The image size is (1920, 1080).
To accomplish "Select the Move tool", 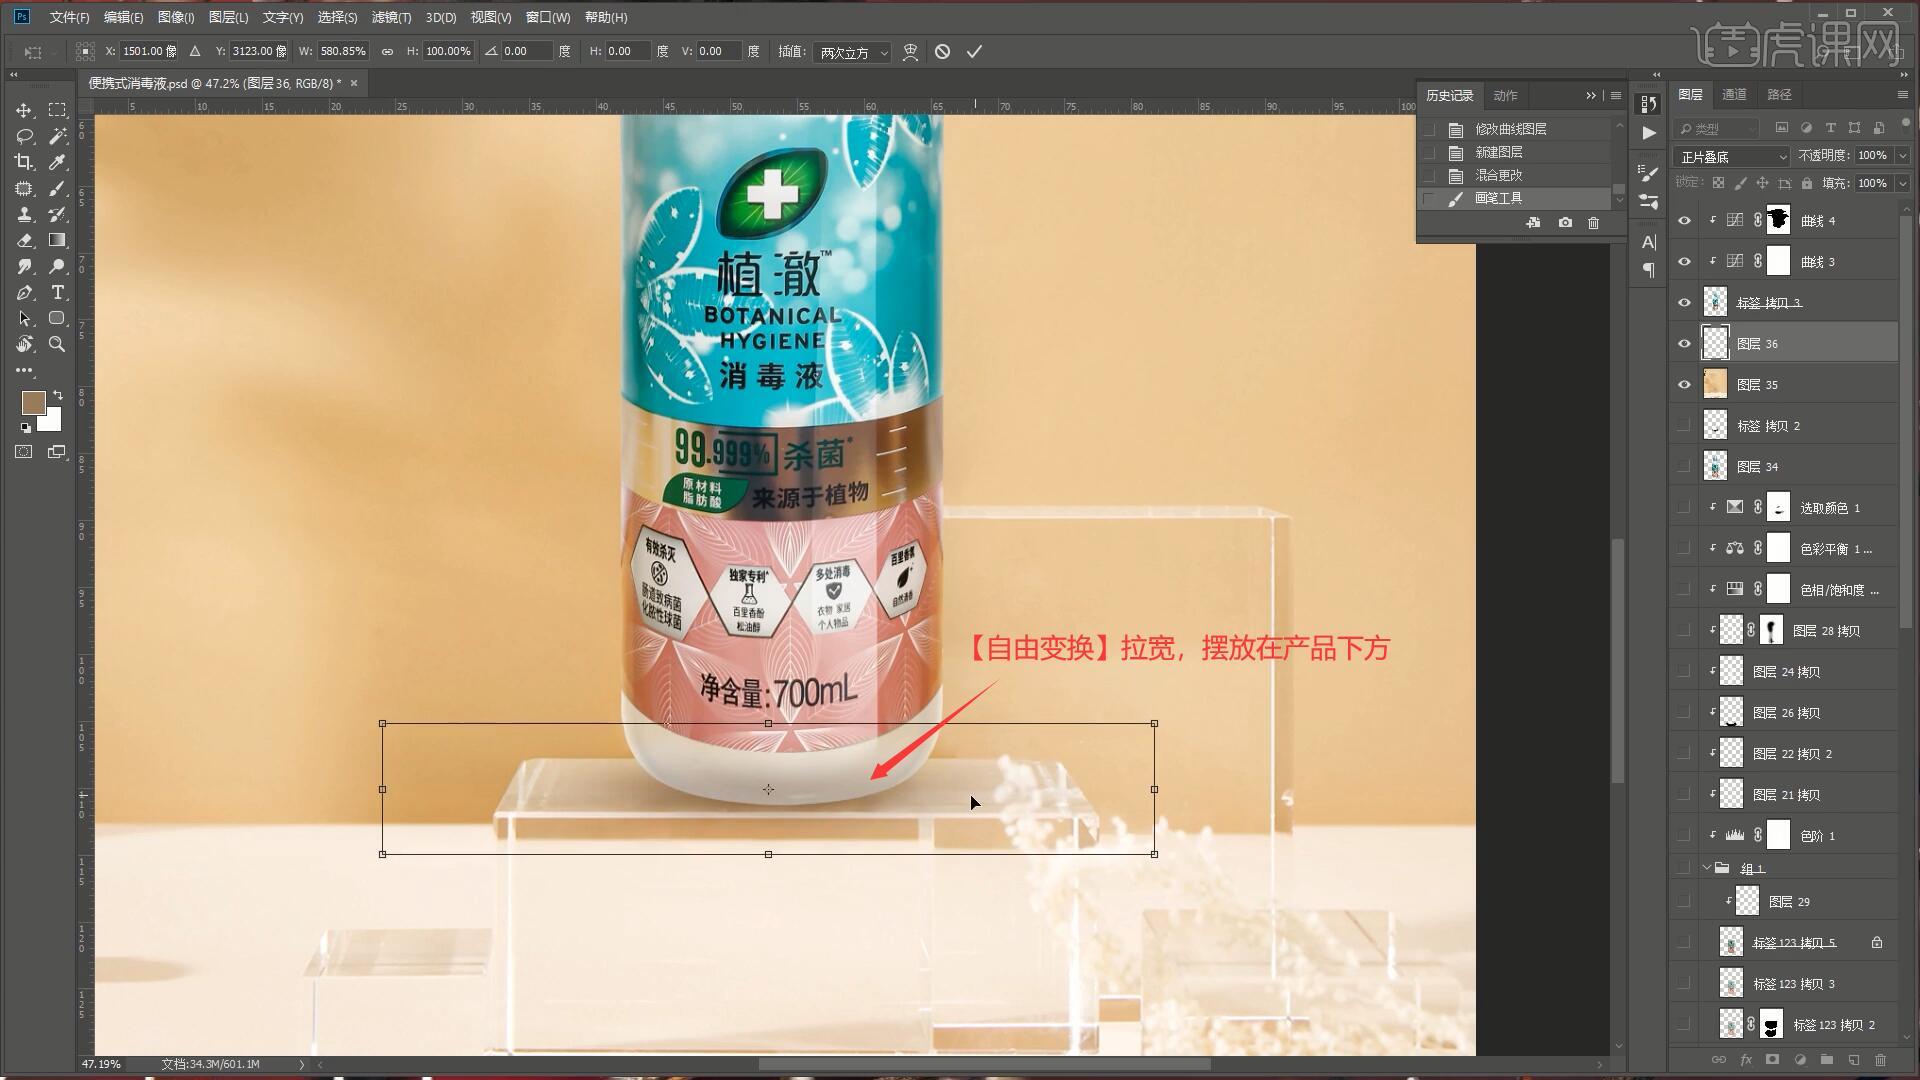I will (24, 110).
